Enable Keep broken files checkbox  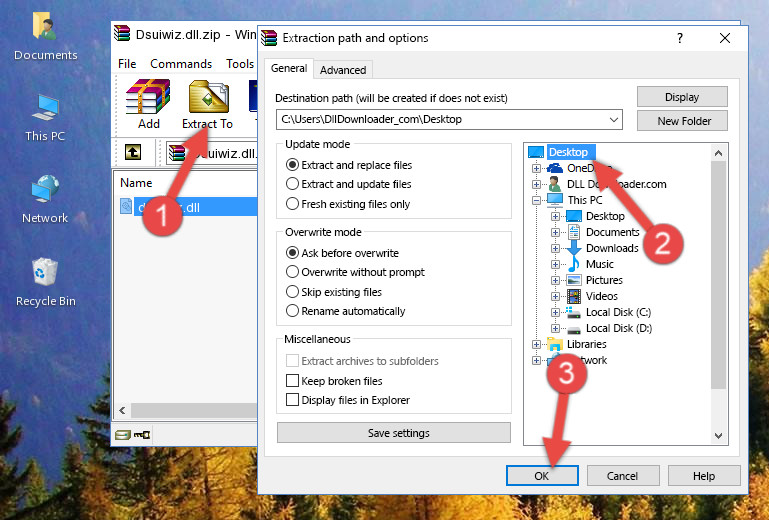click(292, 381)
